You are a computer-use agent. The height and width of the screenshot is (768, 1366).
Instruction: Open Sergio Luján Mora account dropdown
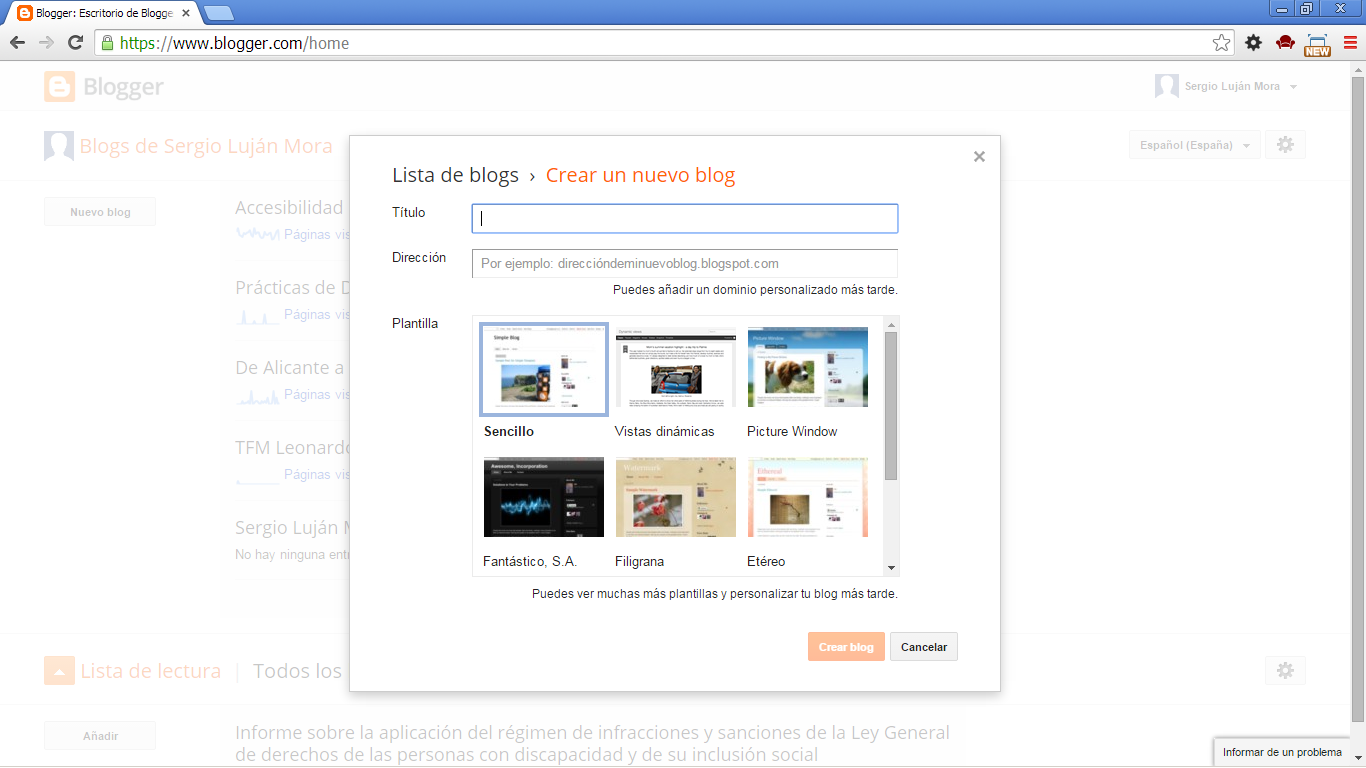(1226, 87)
